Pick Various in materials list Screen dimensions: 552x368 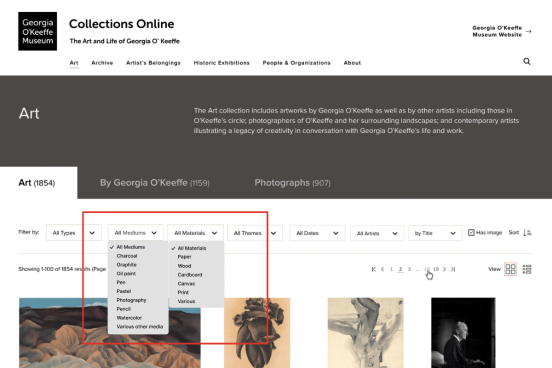click(186, 301)
